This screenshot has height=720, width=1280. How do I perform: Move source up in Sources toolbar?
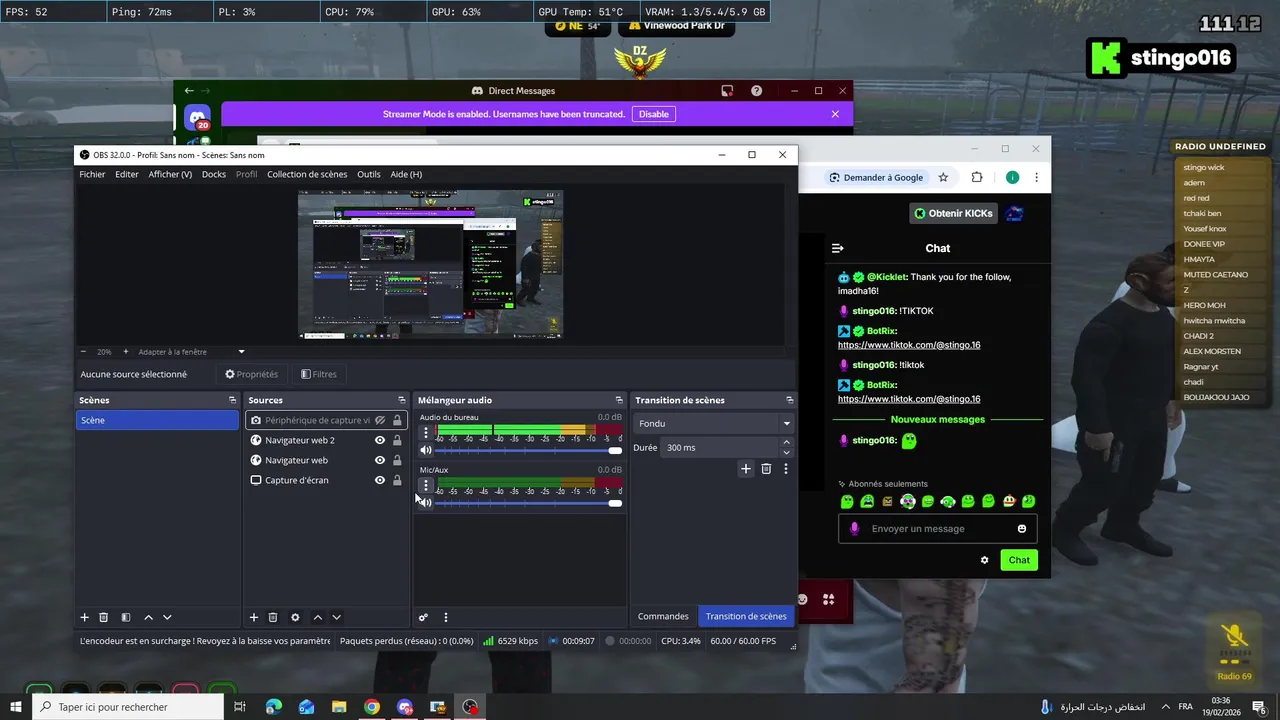coord(317,617)
